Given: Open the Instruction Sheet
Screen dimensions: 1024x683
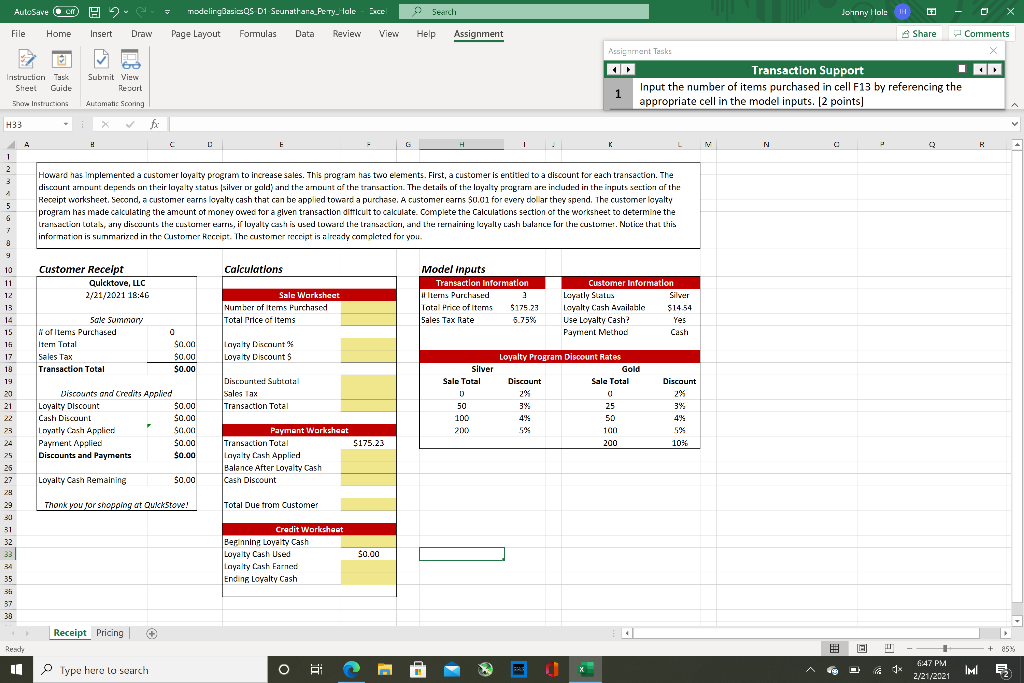Looking at the screenshot, I should tap(26, 71).
